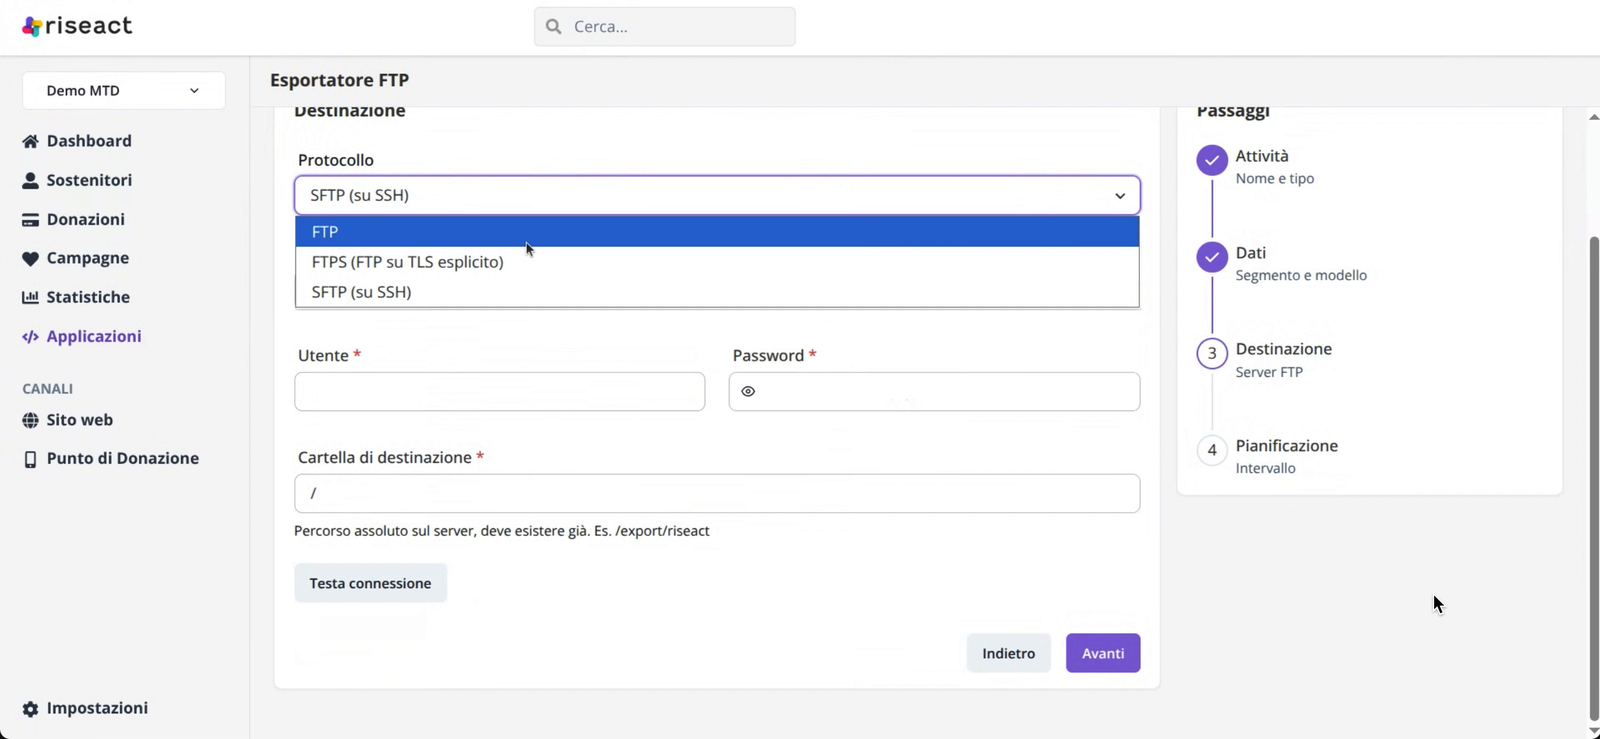Click the Sito web globe icon
The image size is (1600, 739).
[30, 420]
